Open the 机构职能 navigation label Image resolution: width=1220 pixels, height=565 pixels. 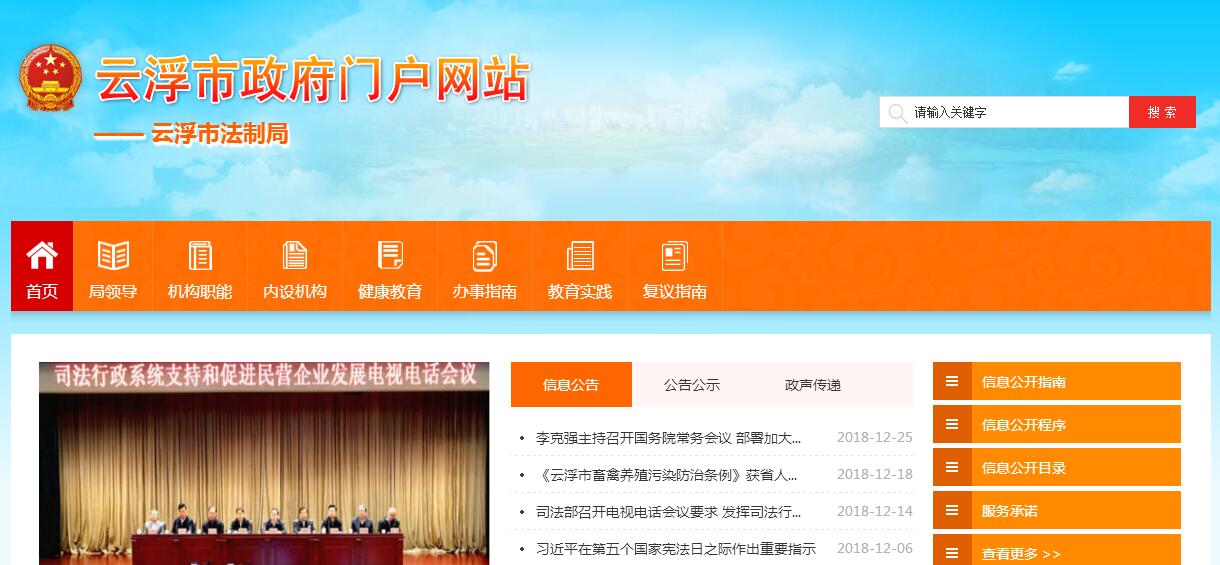click(200, 292)
